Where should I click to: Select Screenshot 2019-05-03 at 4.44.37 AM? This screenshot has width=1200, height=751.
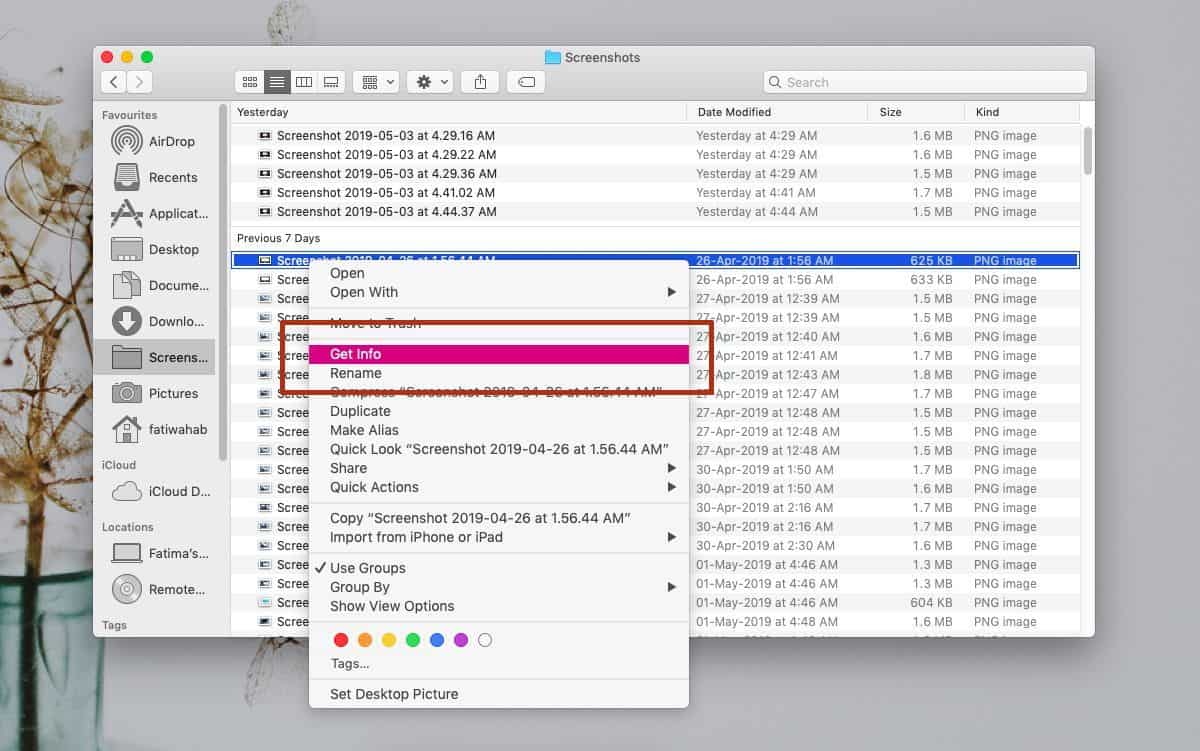[x=655, y=211]
